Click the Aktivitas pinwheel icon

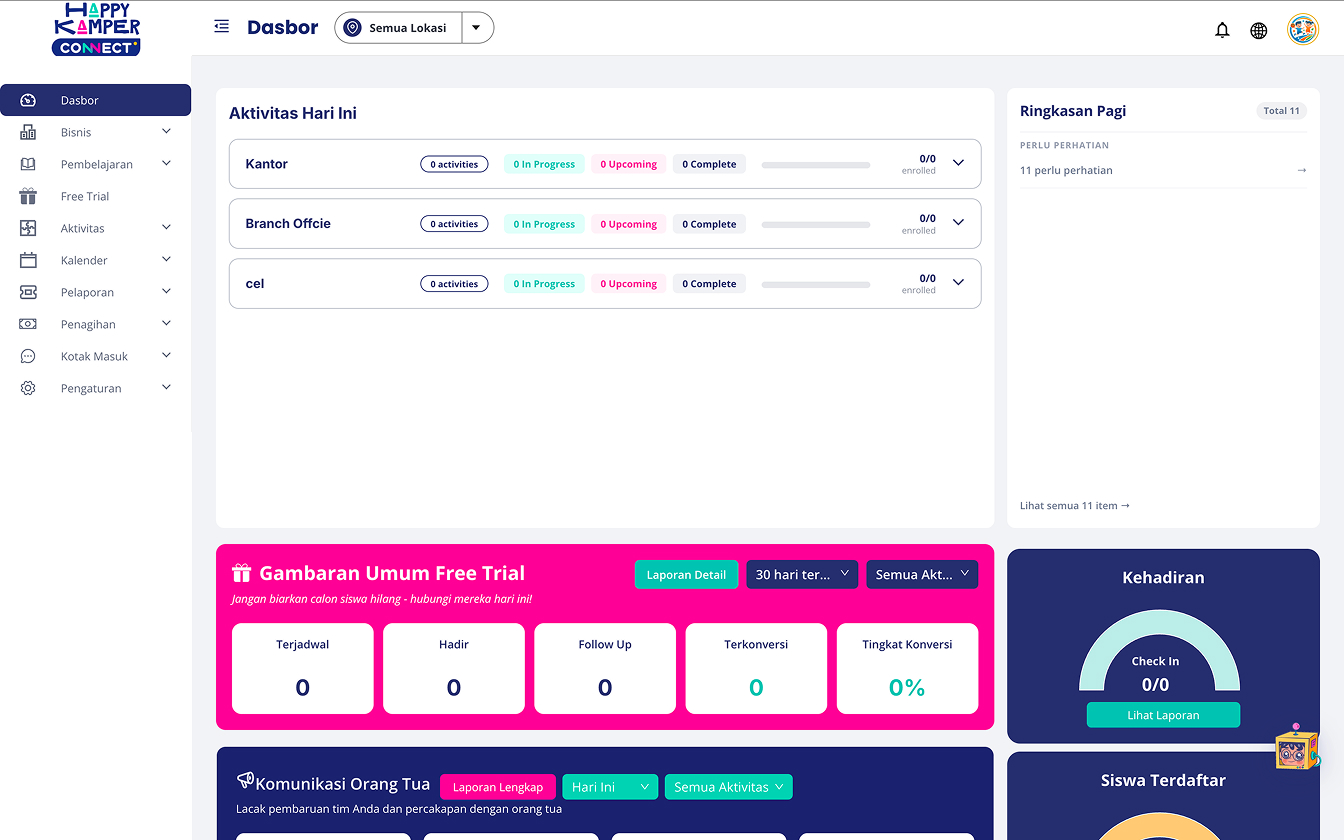28,228
